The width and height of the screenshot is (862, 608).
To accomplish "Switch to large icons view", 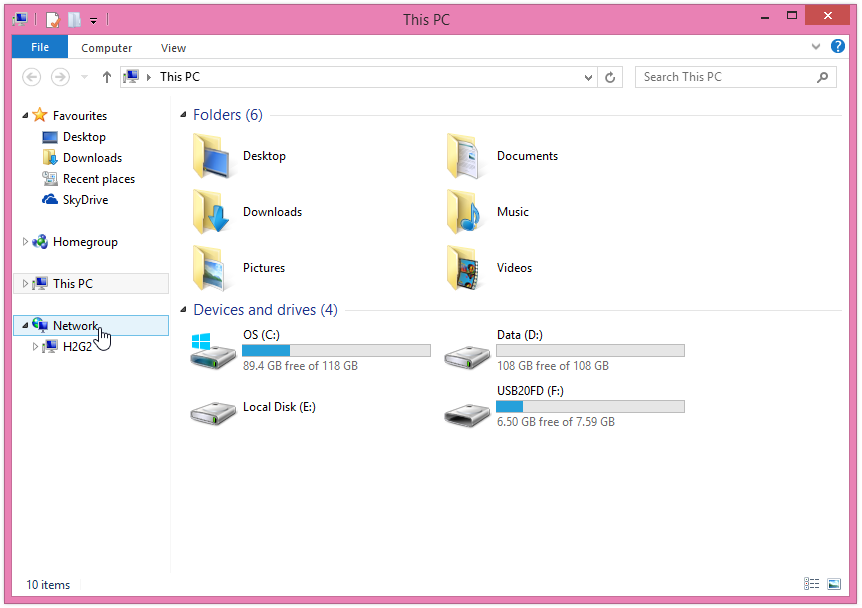I will [x=834, y=584].
